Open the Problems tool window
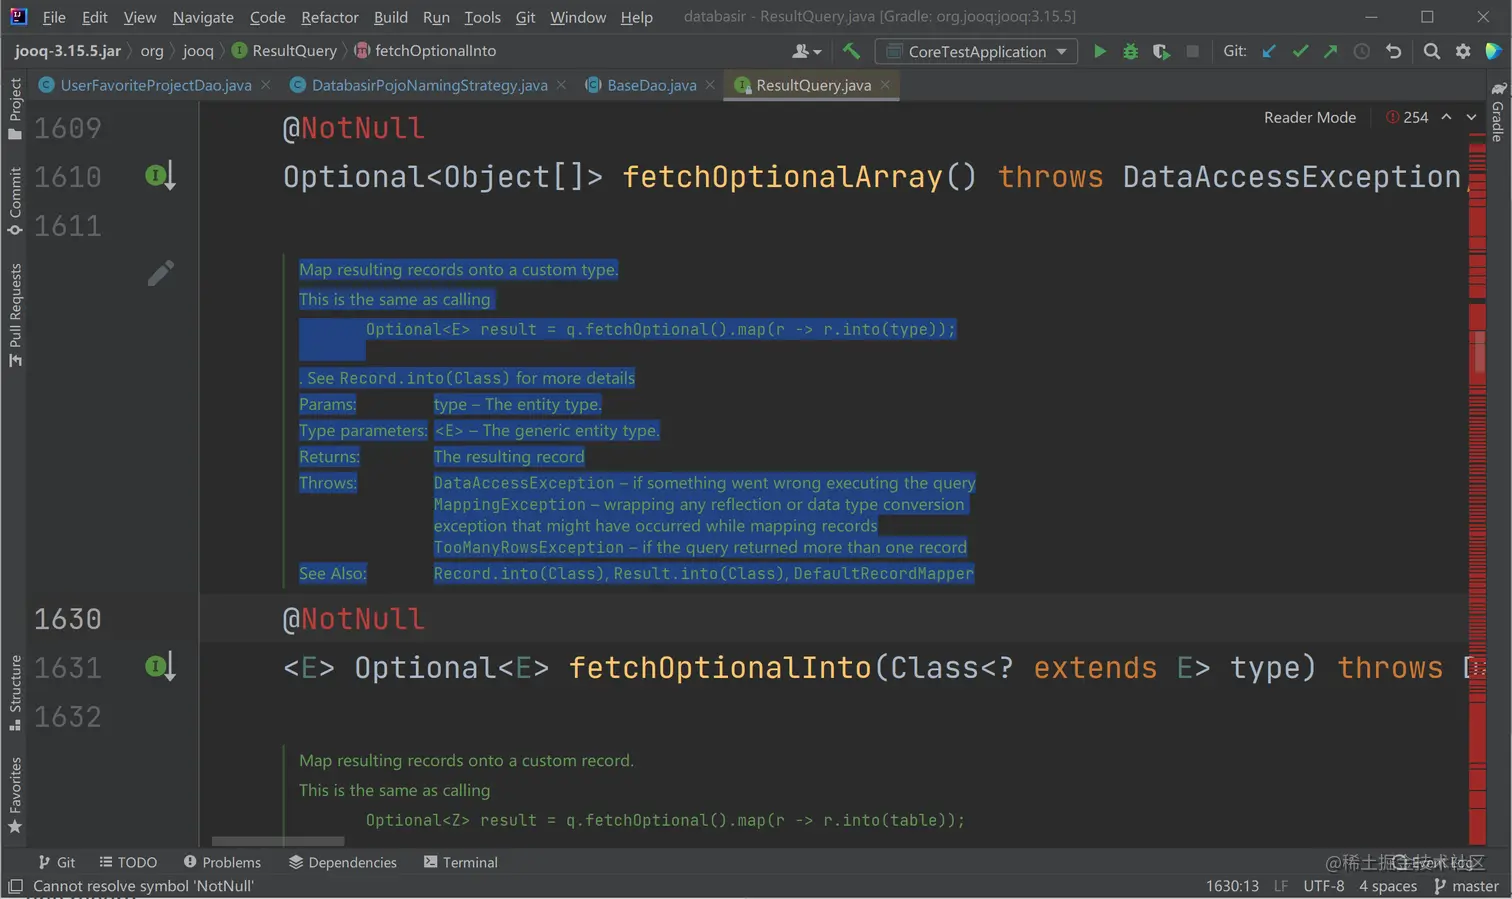This screenshot has width=1512, height=899. point(222,862)
